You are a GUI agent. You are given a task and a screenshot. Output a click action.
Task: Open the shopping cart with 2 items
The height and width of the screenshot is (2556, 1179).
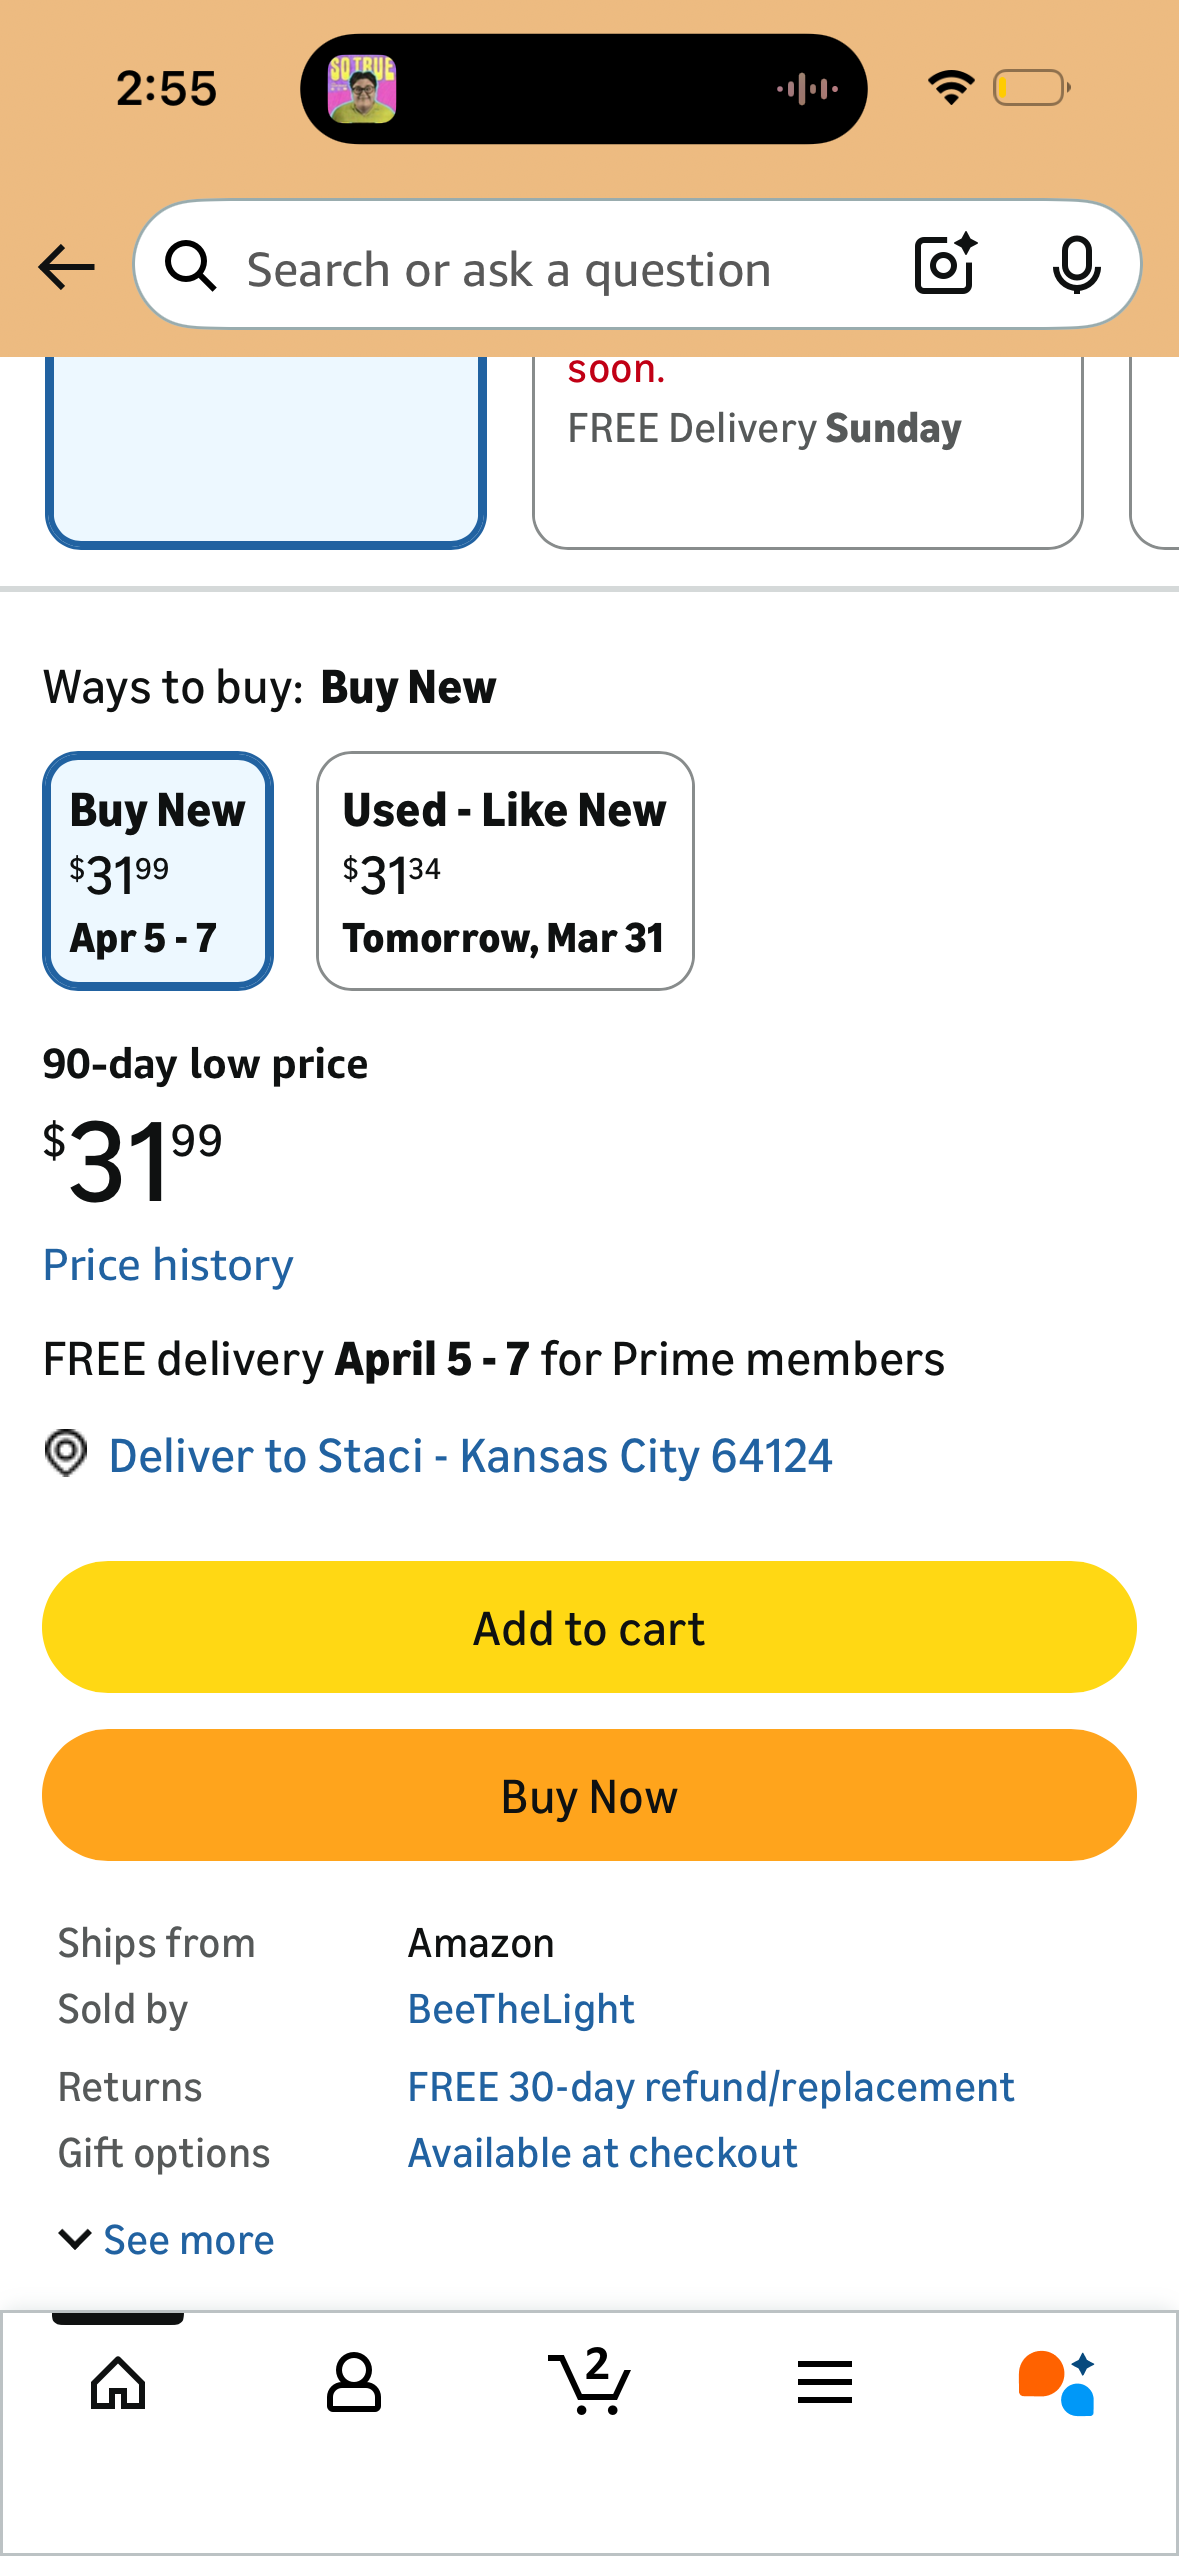[590, 2381]
